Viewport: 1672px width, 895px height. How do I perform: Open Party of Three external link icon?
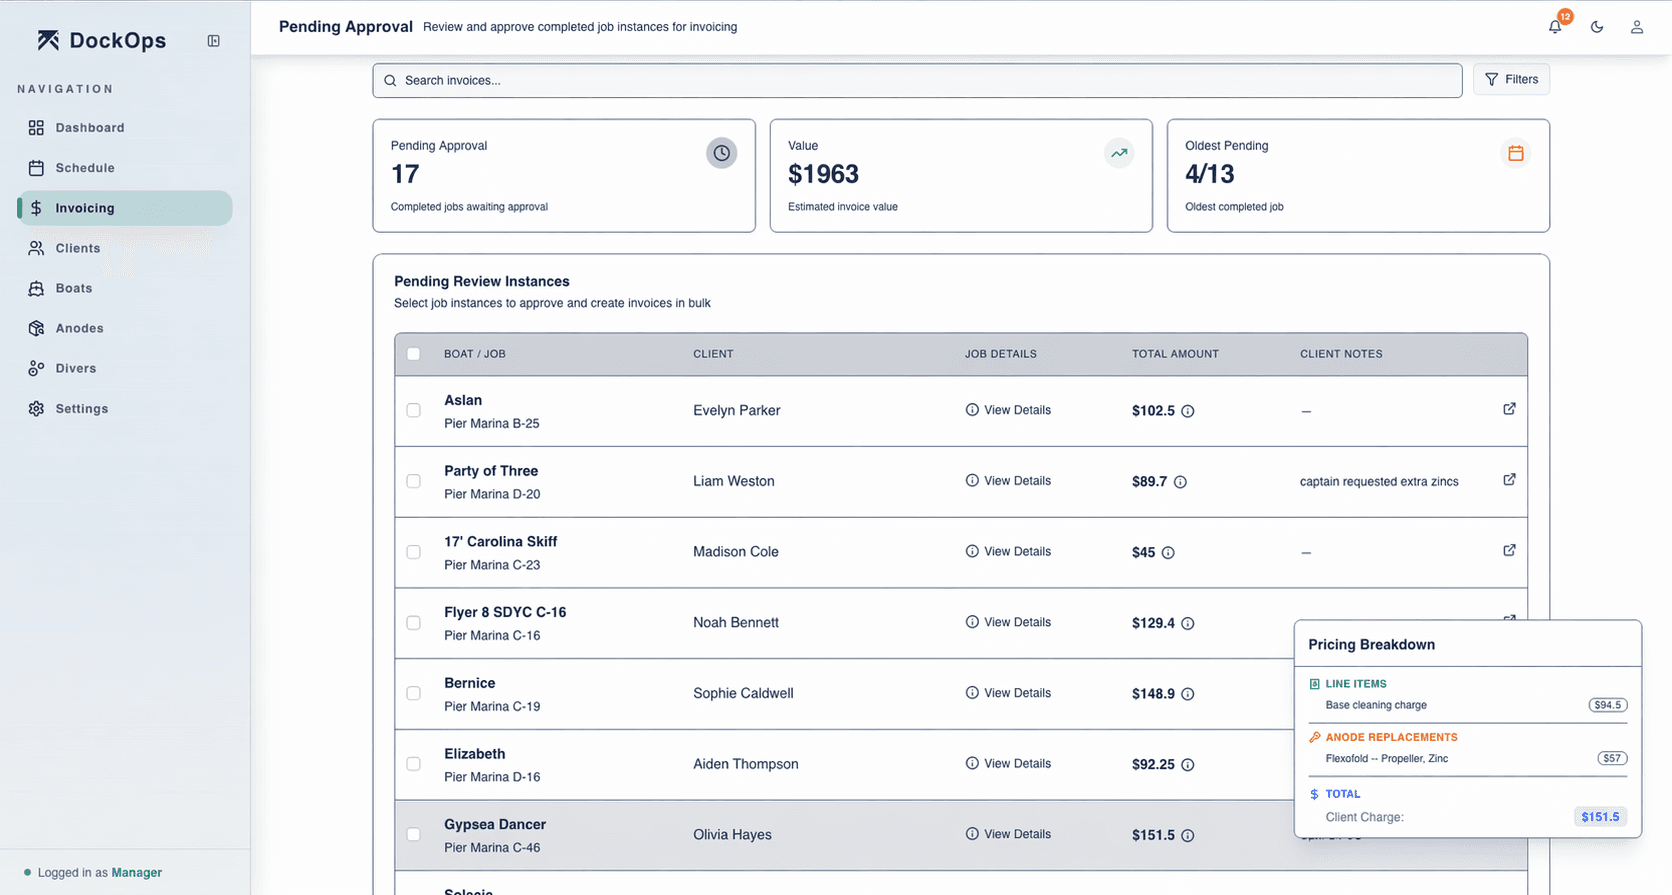[1509, 480]
